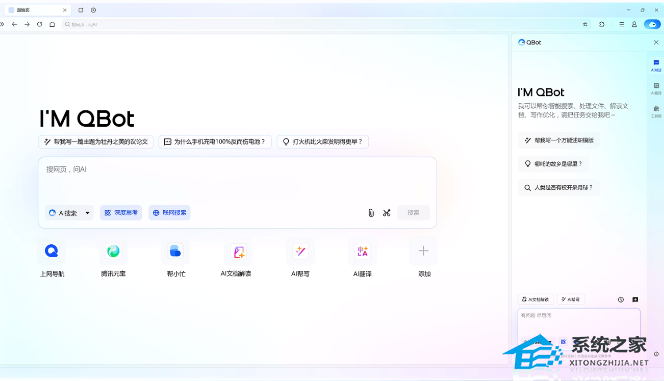The height and width of the screenshot is (381, 664).
Task: Toggle the blue QBot sidebar button in toolbar
Action: (x=652, y=25)
